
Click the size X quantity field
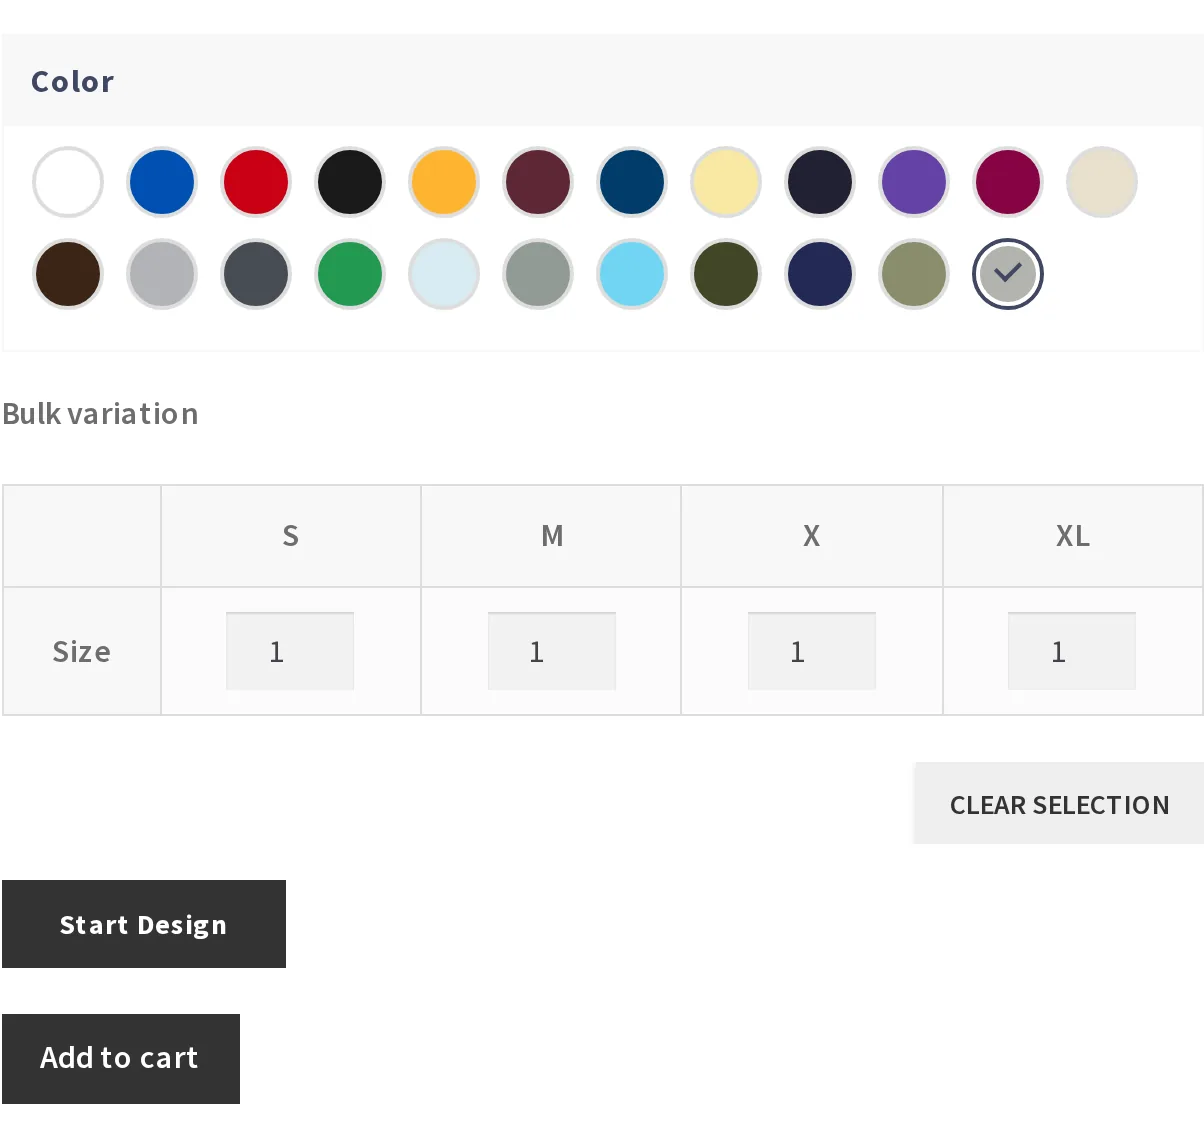click(812, 651)
